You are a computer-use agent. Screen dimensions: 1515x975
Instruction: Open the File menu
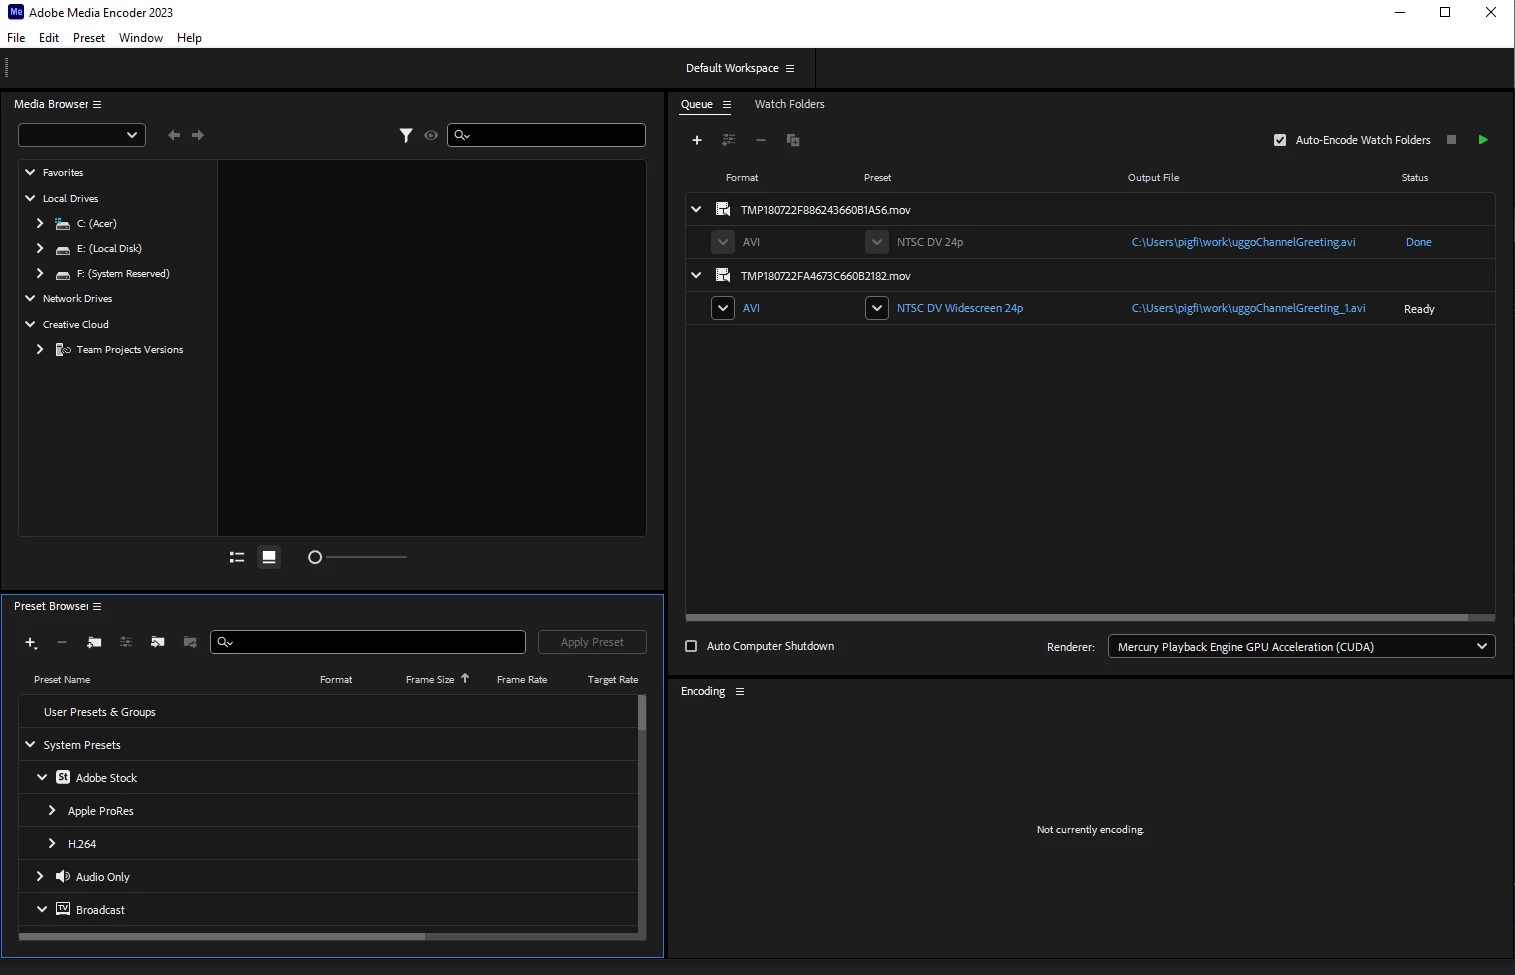pos(16,38)
